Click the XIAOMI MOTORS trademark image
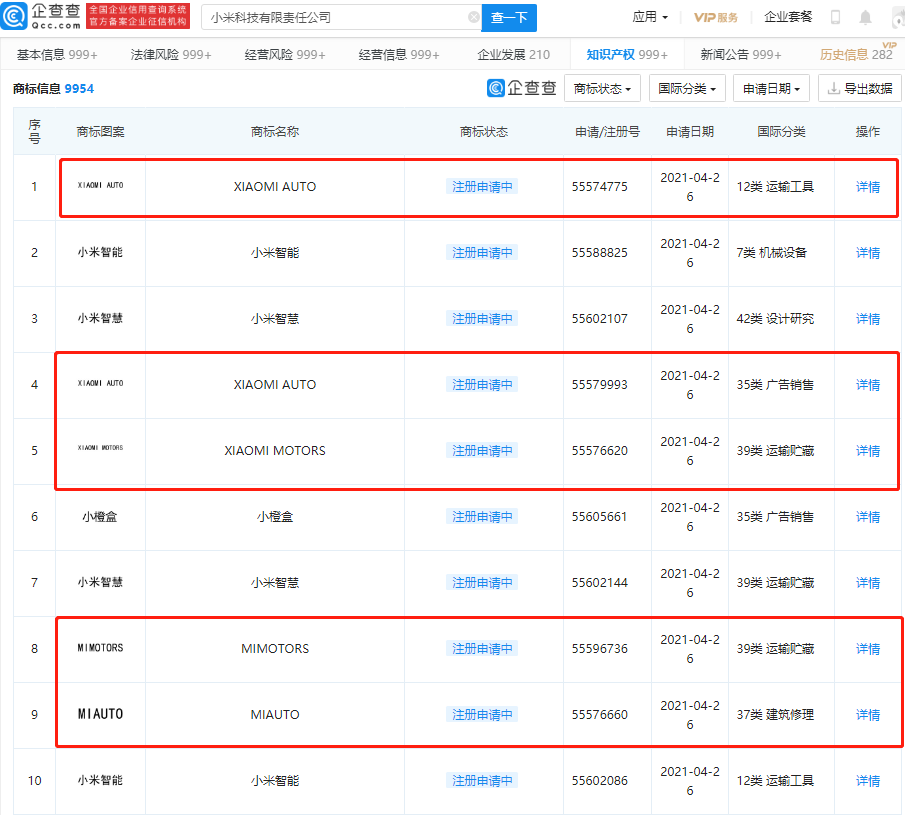 pos(100,448)
